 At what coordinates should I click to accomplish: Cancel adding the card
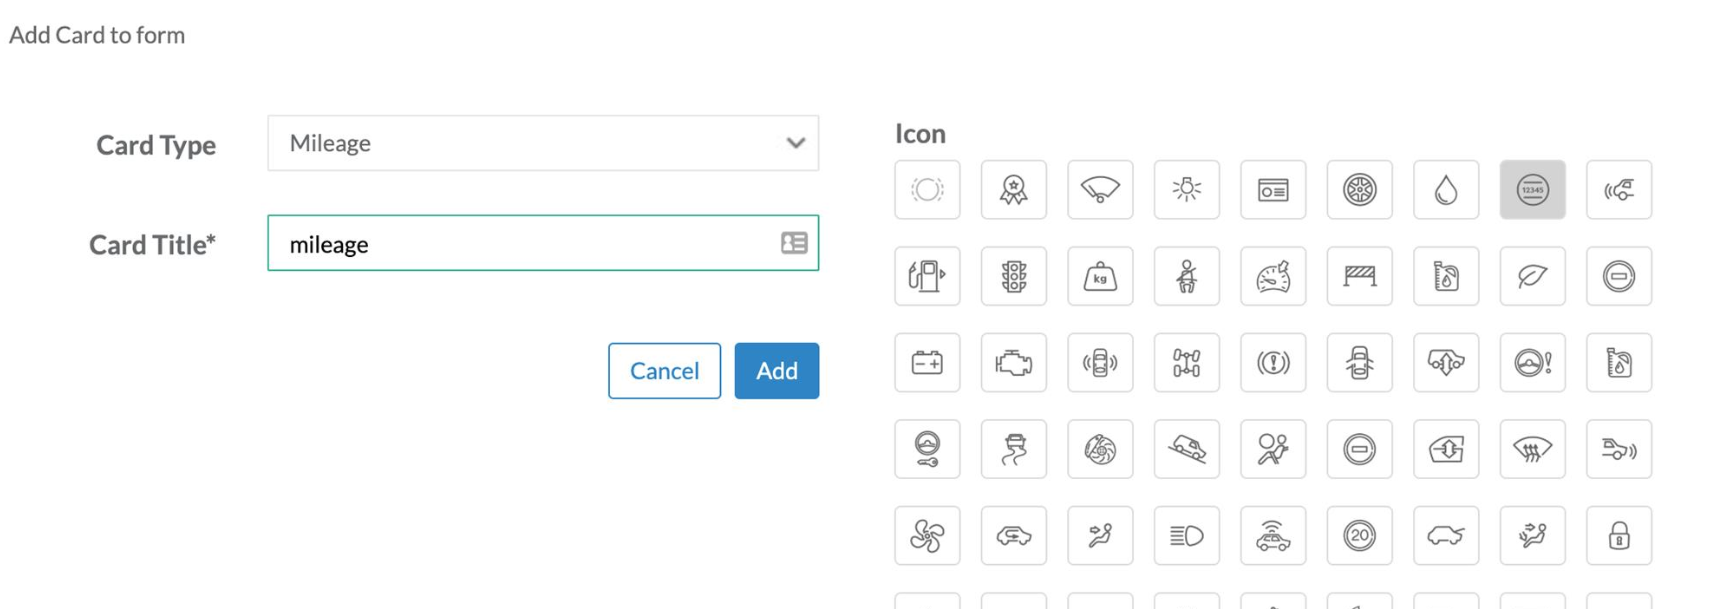point(664,371)
